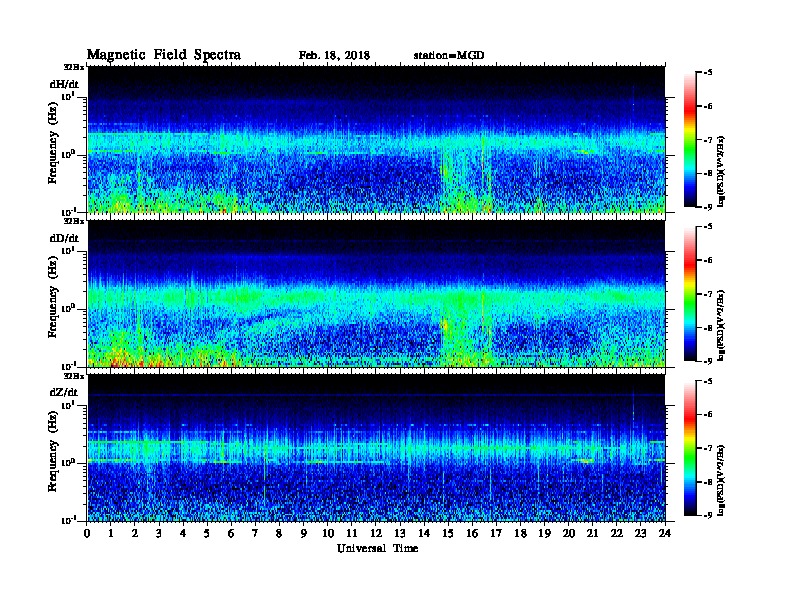Click the log(PSD) label beside the dH/dt colorbar
The image size is (792, 612).
point(722,172)
